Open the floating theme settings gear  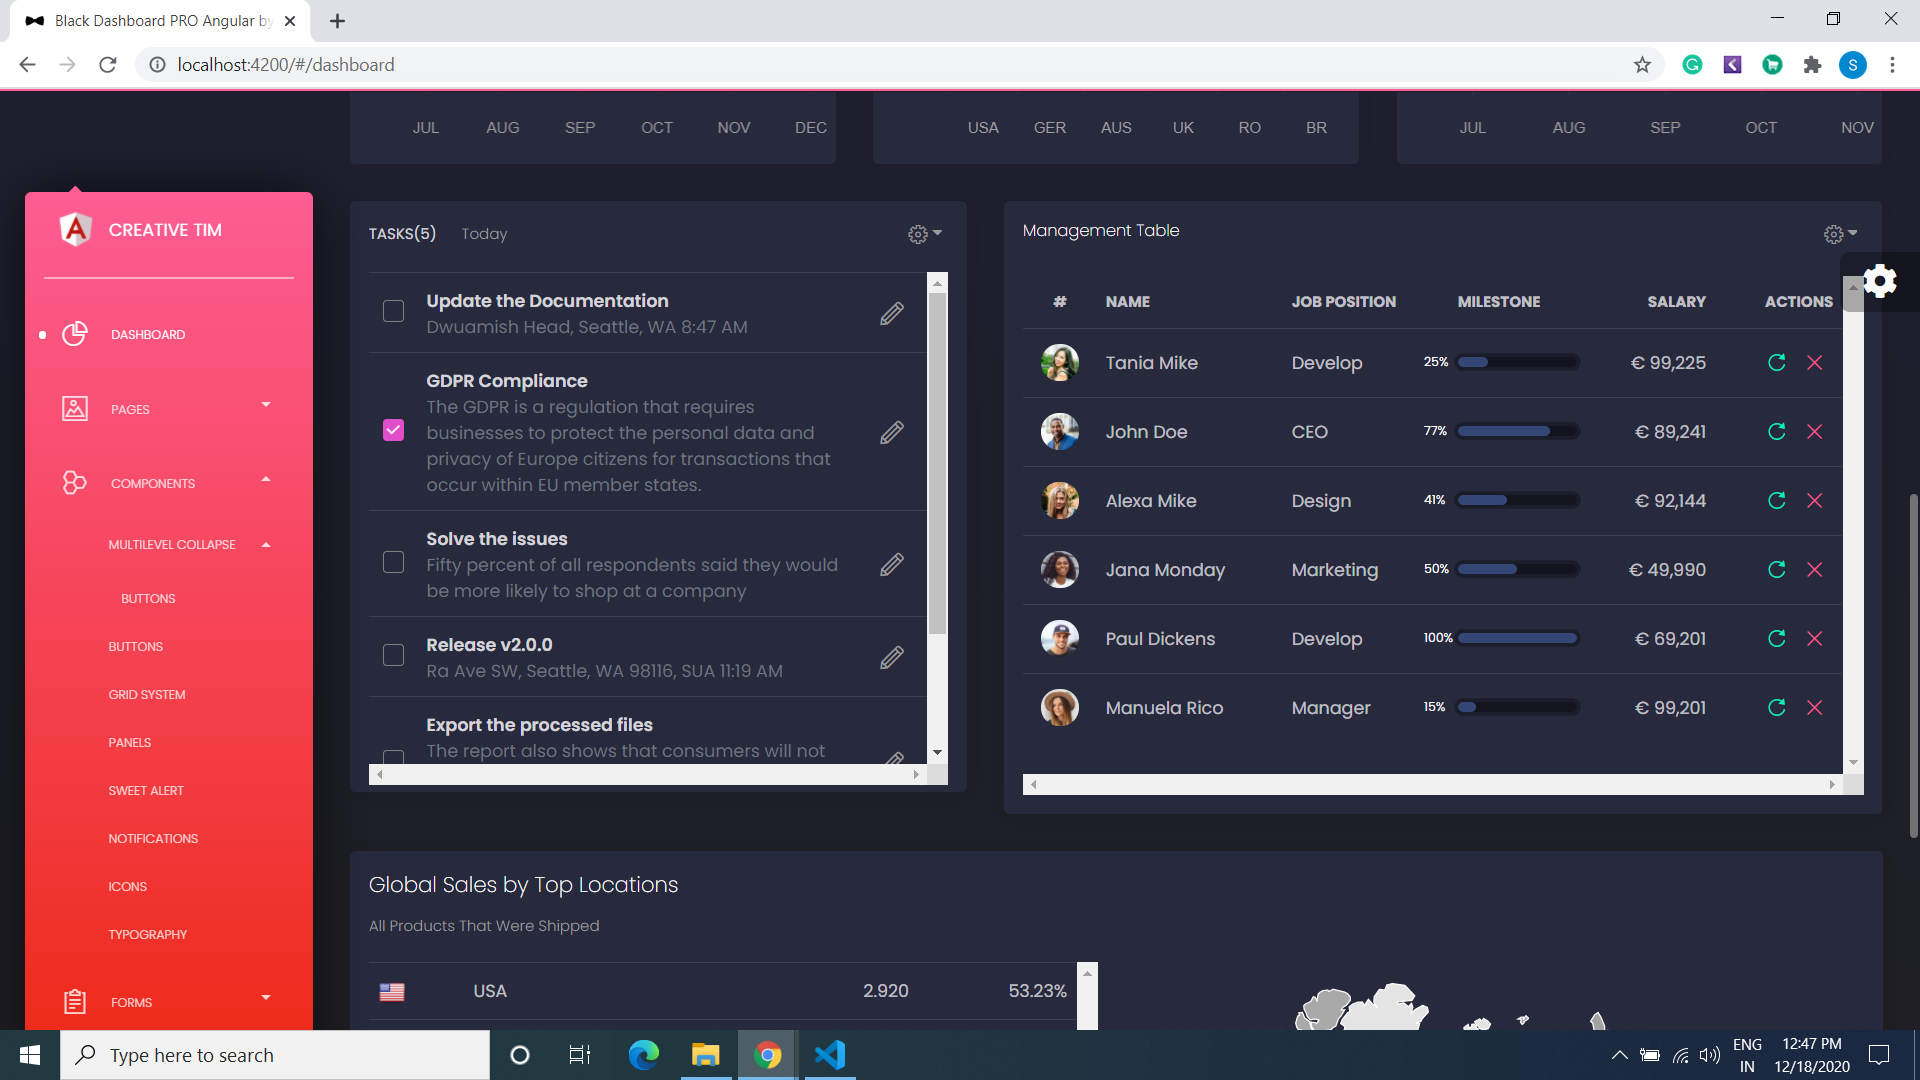click(x=1881, y=281)
